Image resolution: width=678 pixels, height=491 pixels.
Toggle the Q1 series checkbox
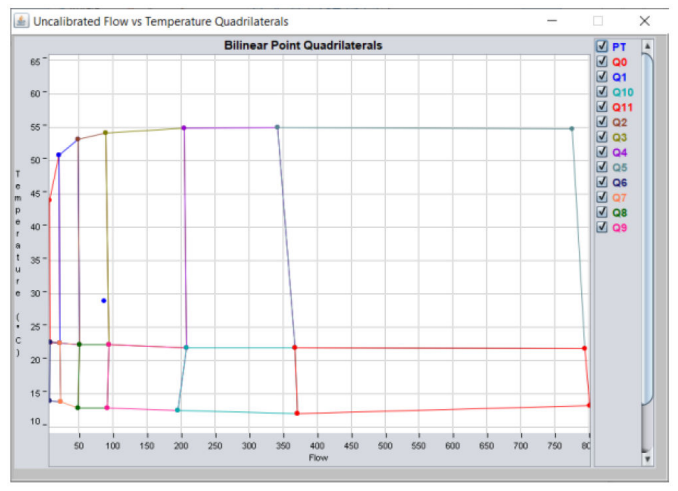pyautogui.click(x=602, y=77)
